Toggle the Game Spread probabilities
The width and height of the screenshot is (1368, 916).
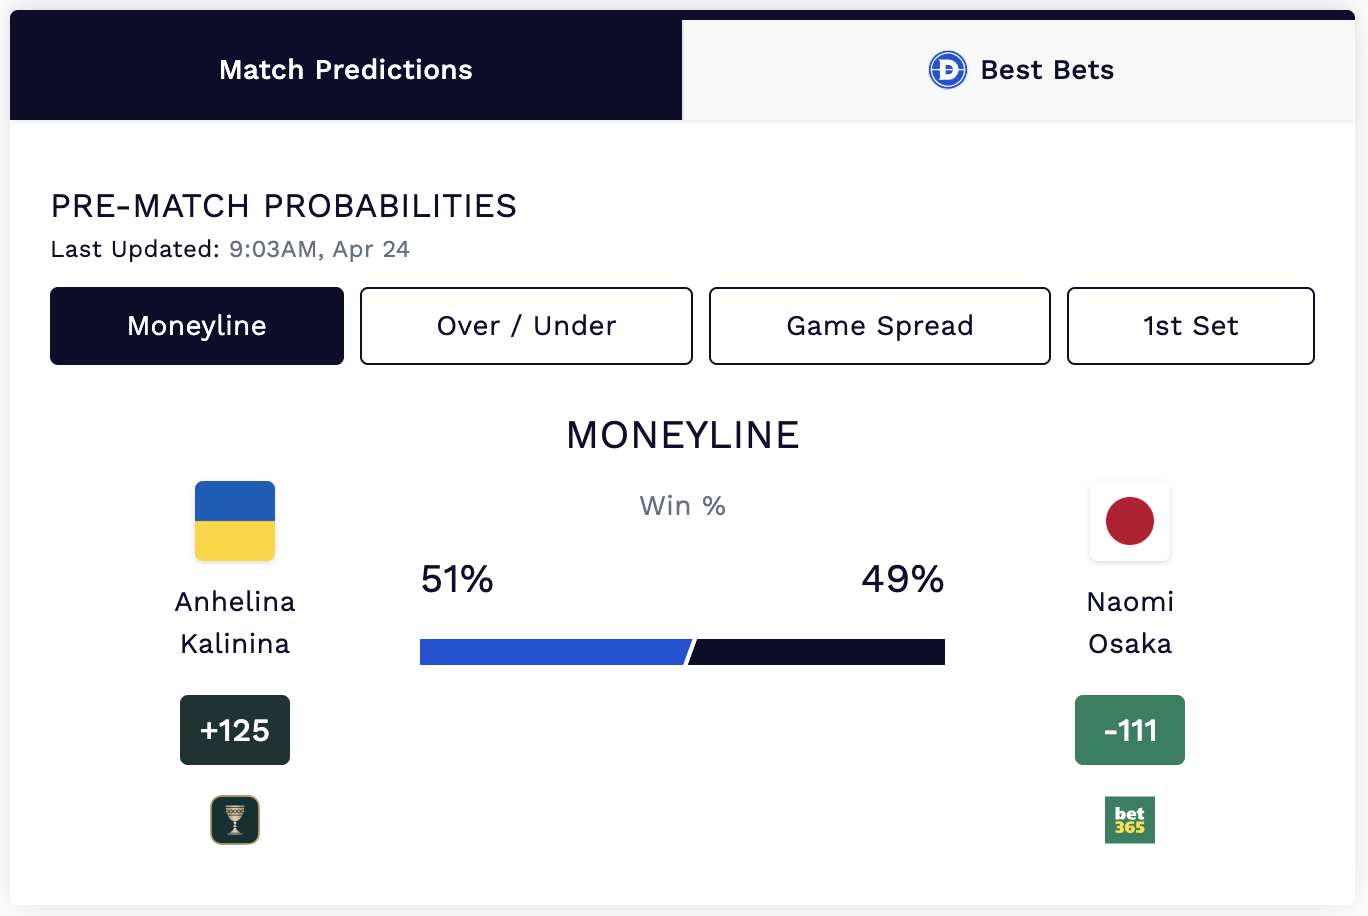(879, 326)
